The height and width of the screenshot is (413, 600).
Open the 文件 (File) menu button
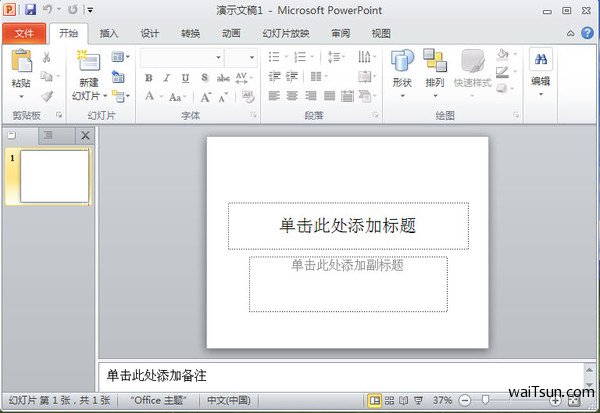(24, 33)
